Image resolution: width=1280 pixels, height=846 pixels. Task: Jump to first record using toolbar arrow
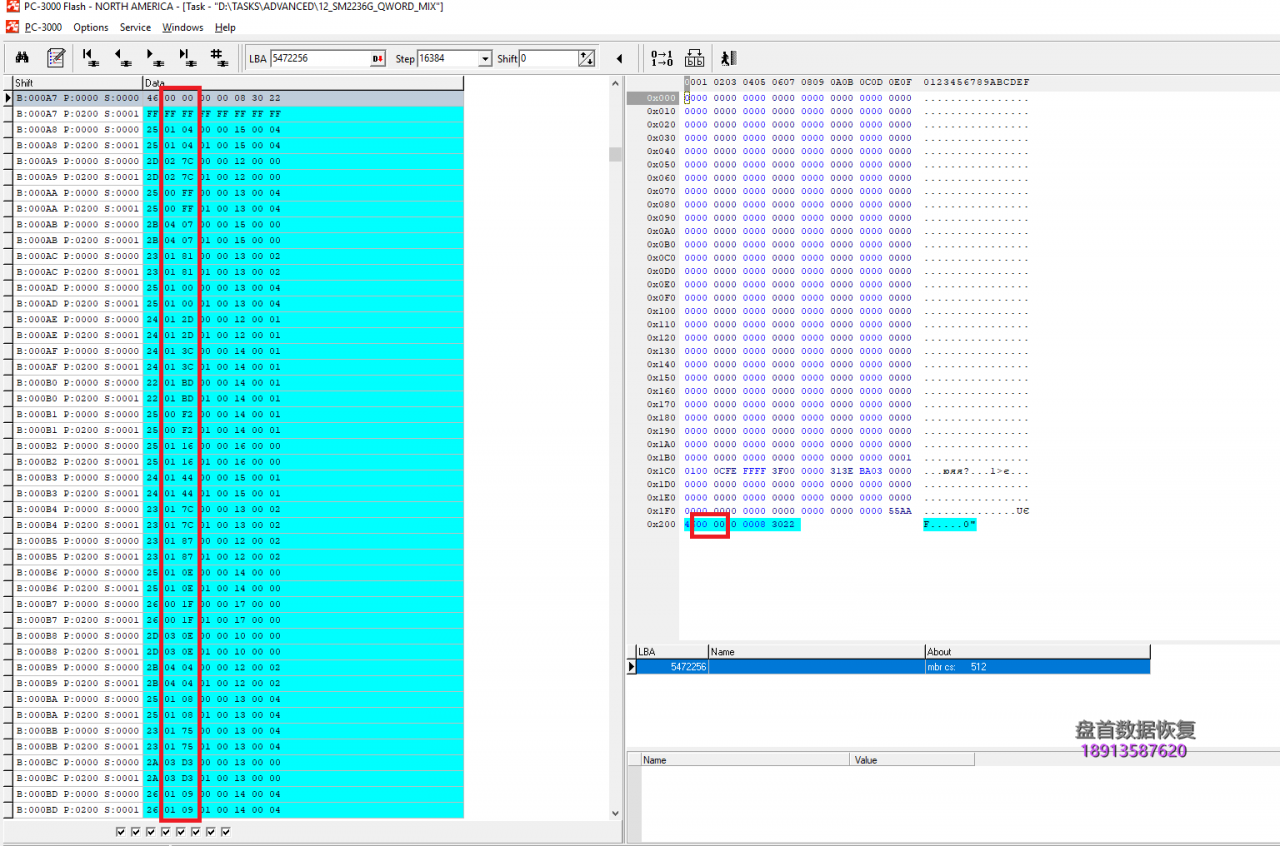(x=90, y=58)
